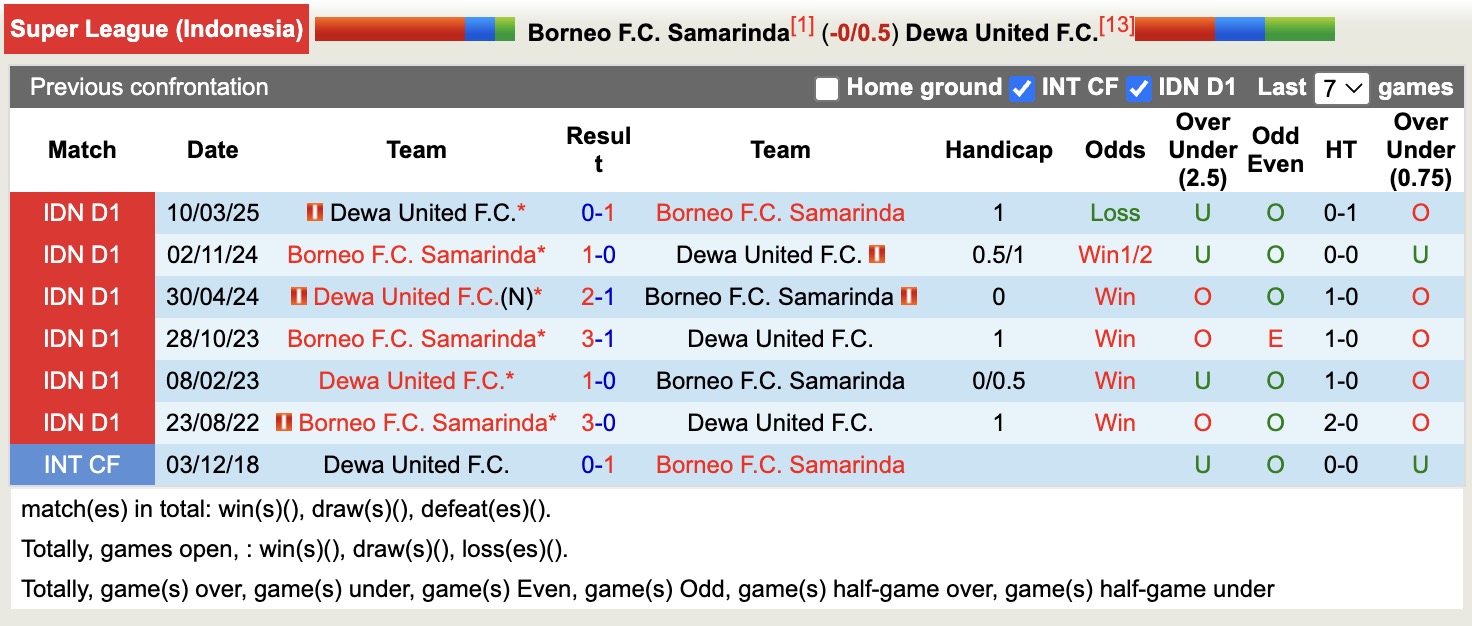The width and height of the screenshot is (1472, 626).
Task: Select the INT CF badge on the 03/12/18 row
Action: [x=82, y=464]
